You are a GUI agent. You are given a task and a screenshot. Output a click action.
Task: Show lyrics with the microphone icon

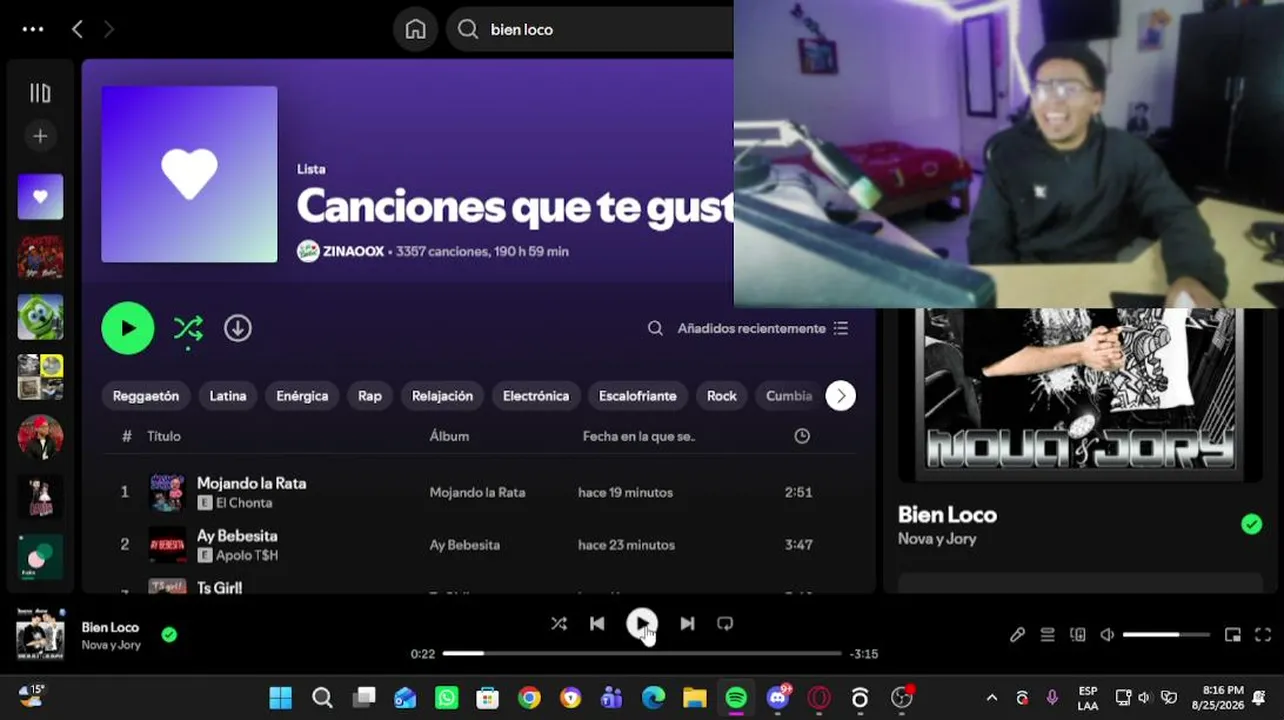(x=1017, y=635)
